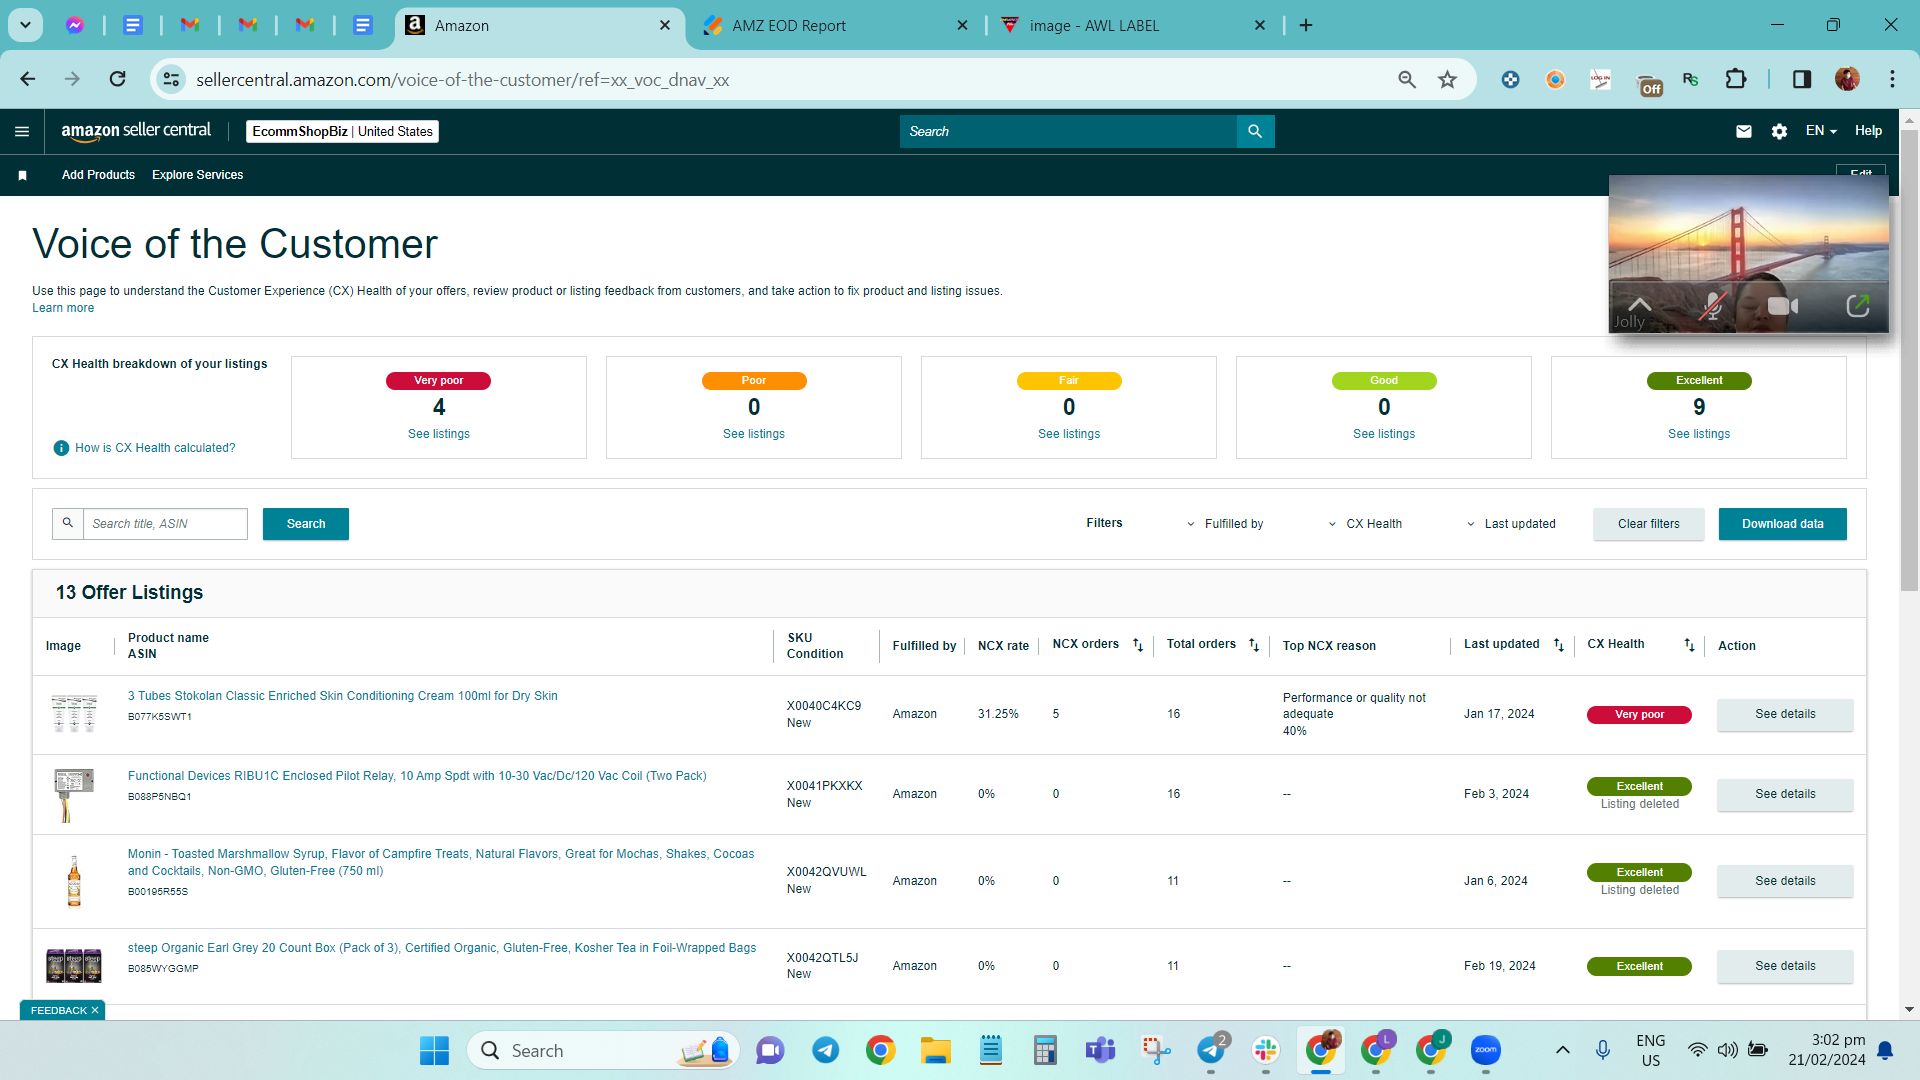Click the top Seller Central Search field
The image size is (1920, 1080).
[1068, 131]
